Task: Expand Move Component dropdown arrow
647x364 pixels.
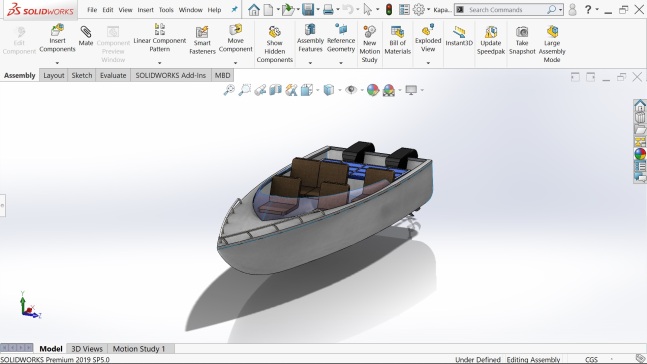Action: (236, 63)
